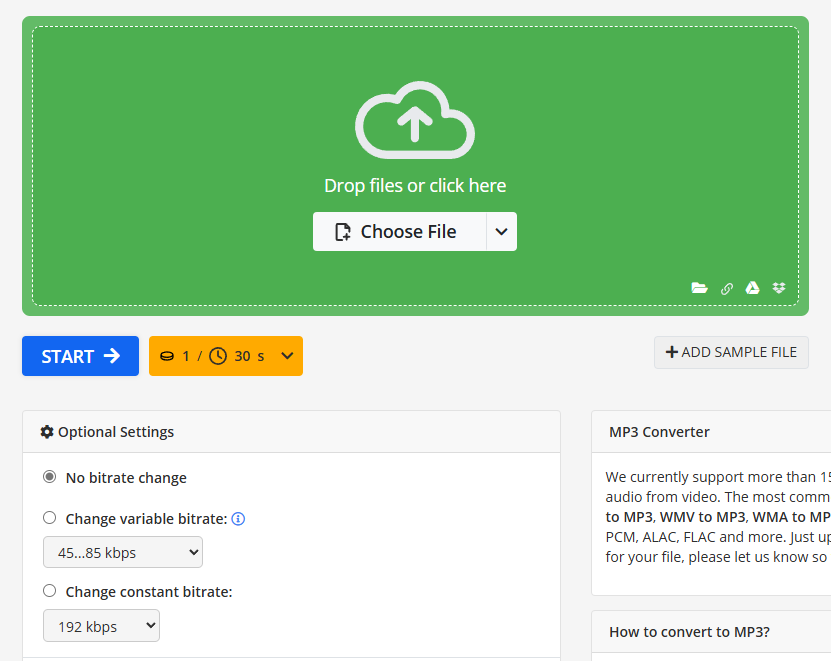
Task: Open the 192 kbps constant bitrate dropdown
Action: pyautogui.click(x=101, y=626)
